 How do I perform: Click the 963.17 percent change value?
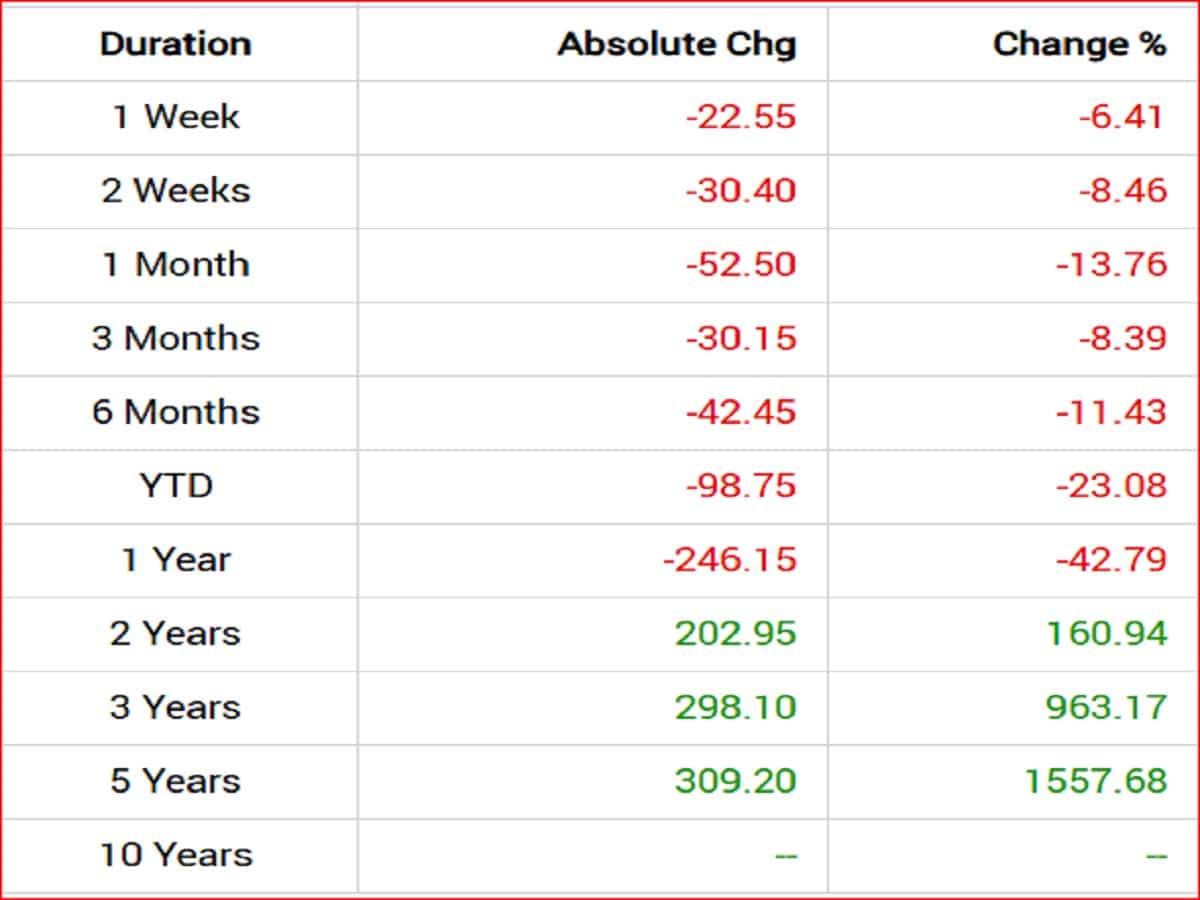pyautogui.click(x=1106, y=707)
